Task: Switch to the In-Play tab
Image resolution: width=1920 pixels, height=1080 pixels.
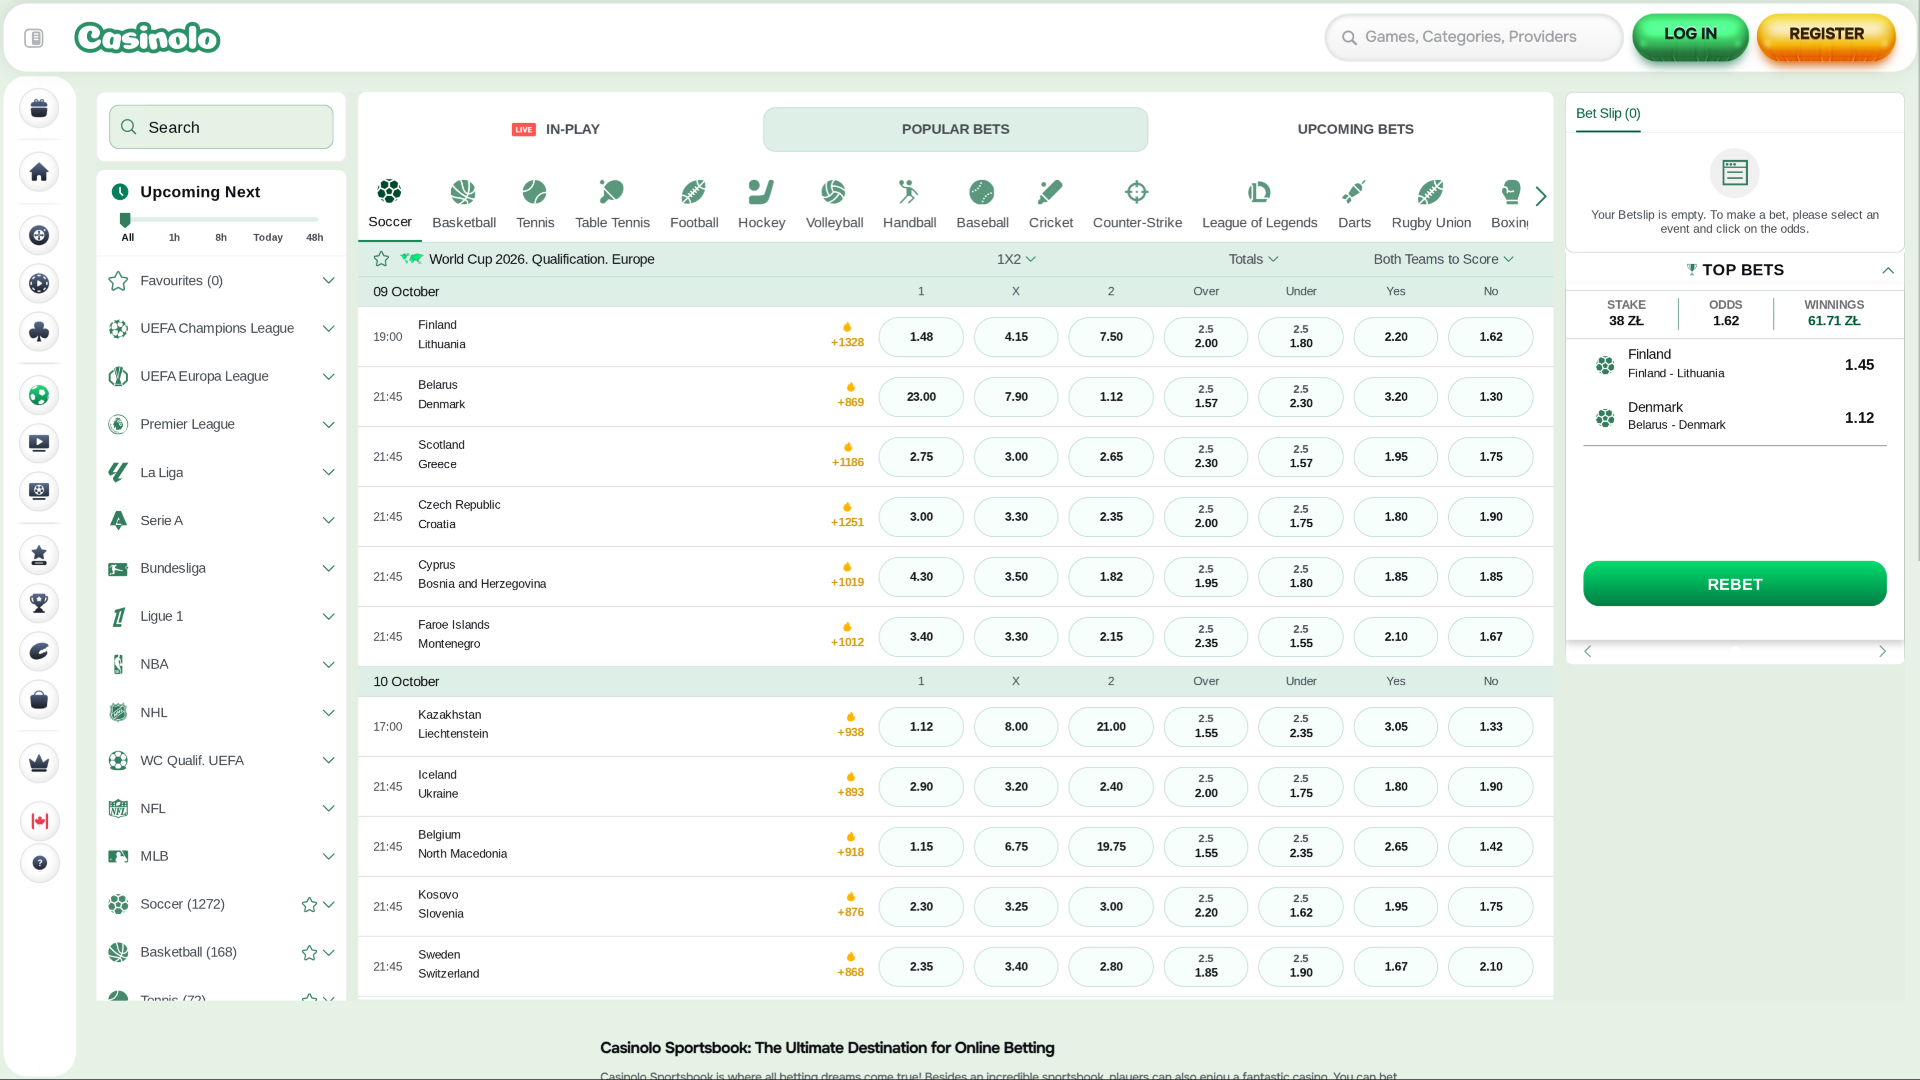Action: coord(556,129)
